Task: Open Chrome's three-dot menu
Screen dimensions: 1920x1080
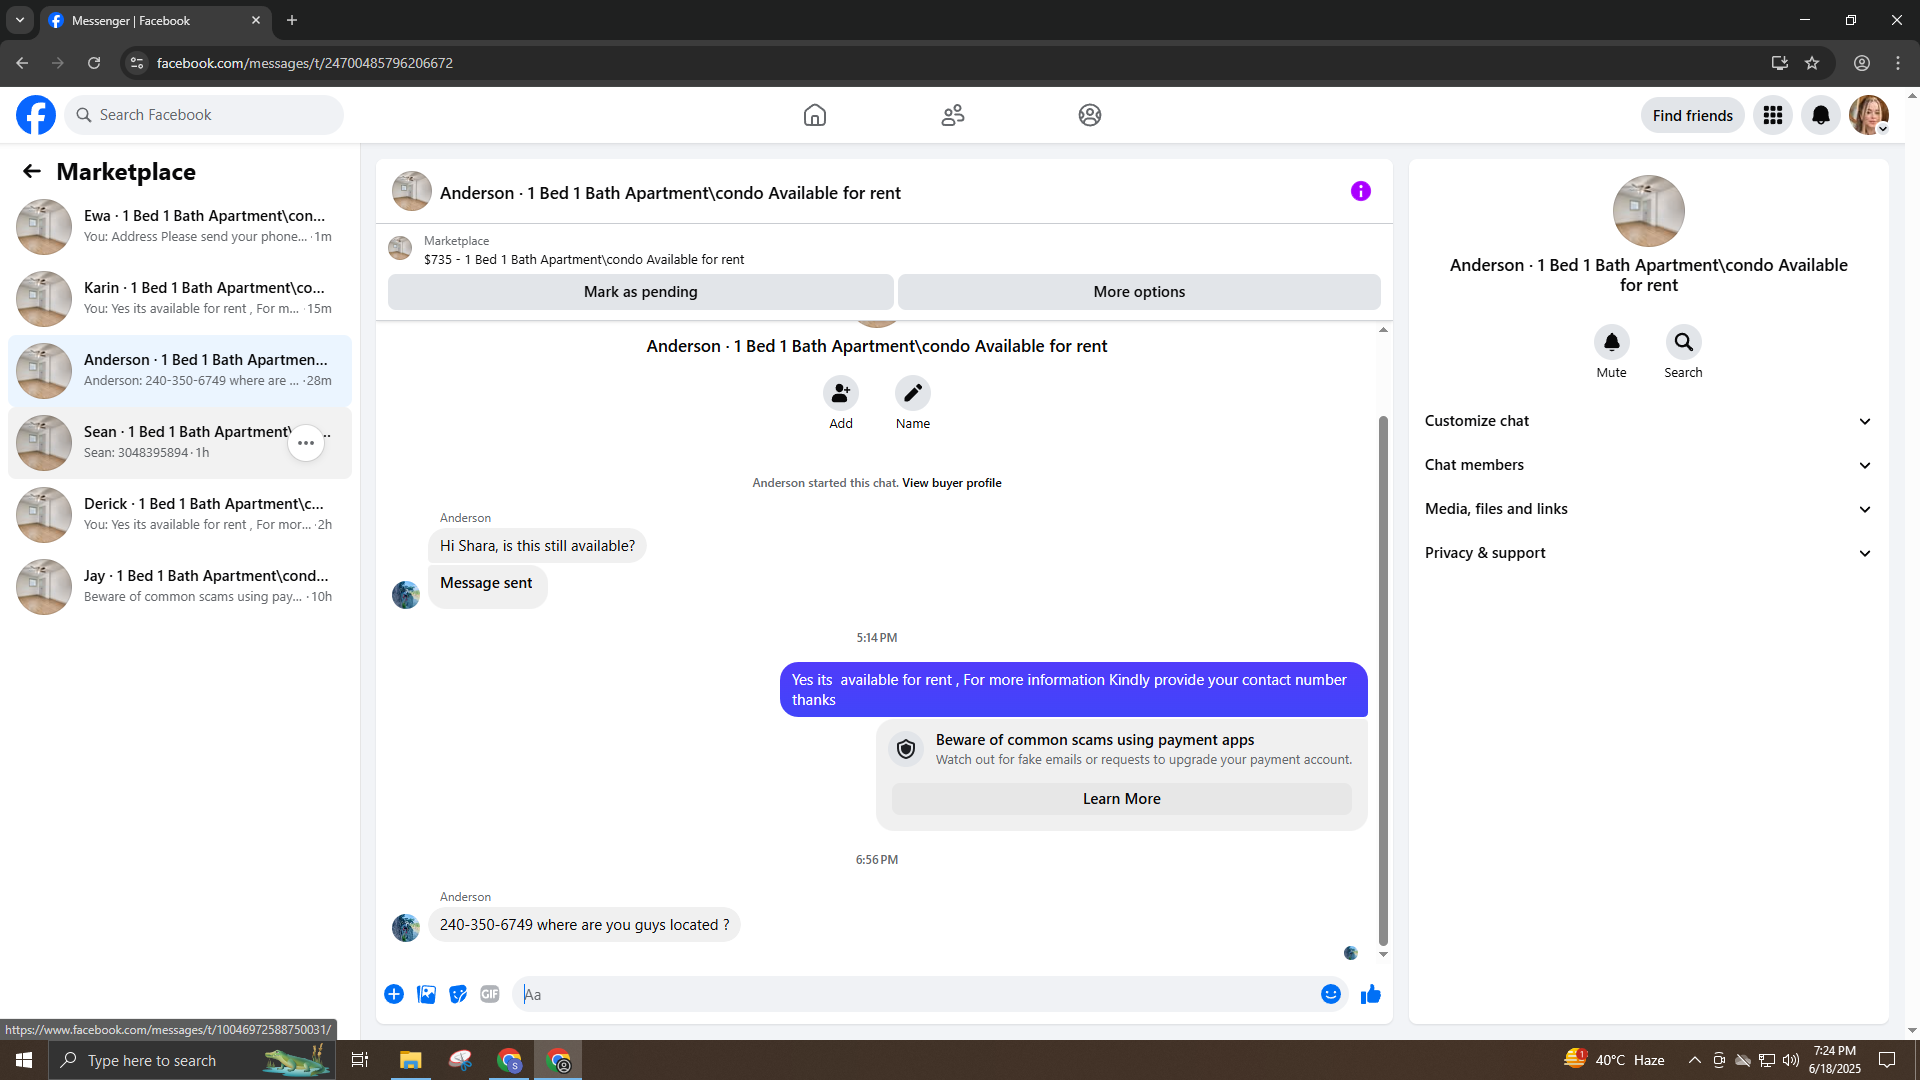Action: coord(1898,63)
